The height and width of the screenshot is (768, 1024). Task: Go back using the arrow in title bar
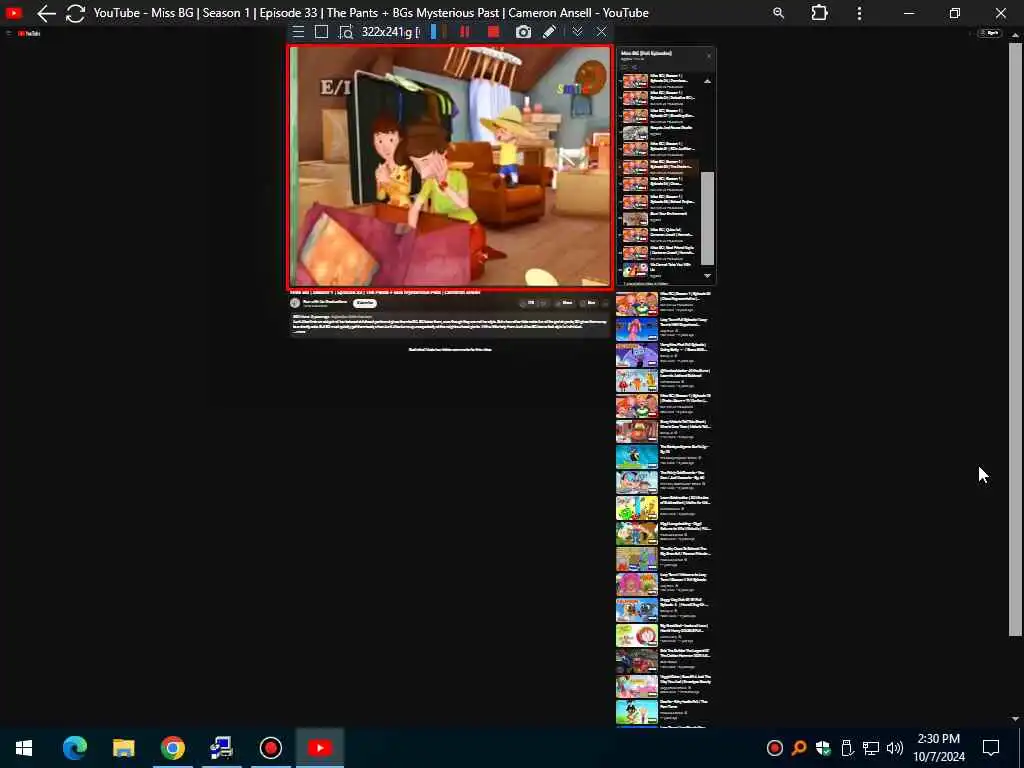(46, 13)
